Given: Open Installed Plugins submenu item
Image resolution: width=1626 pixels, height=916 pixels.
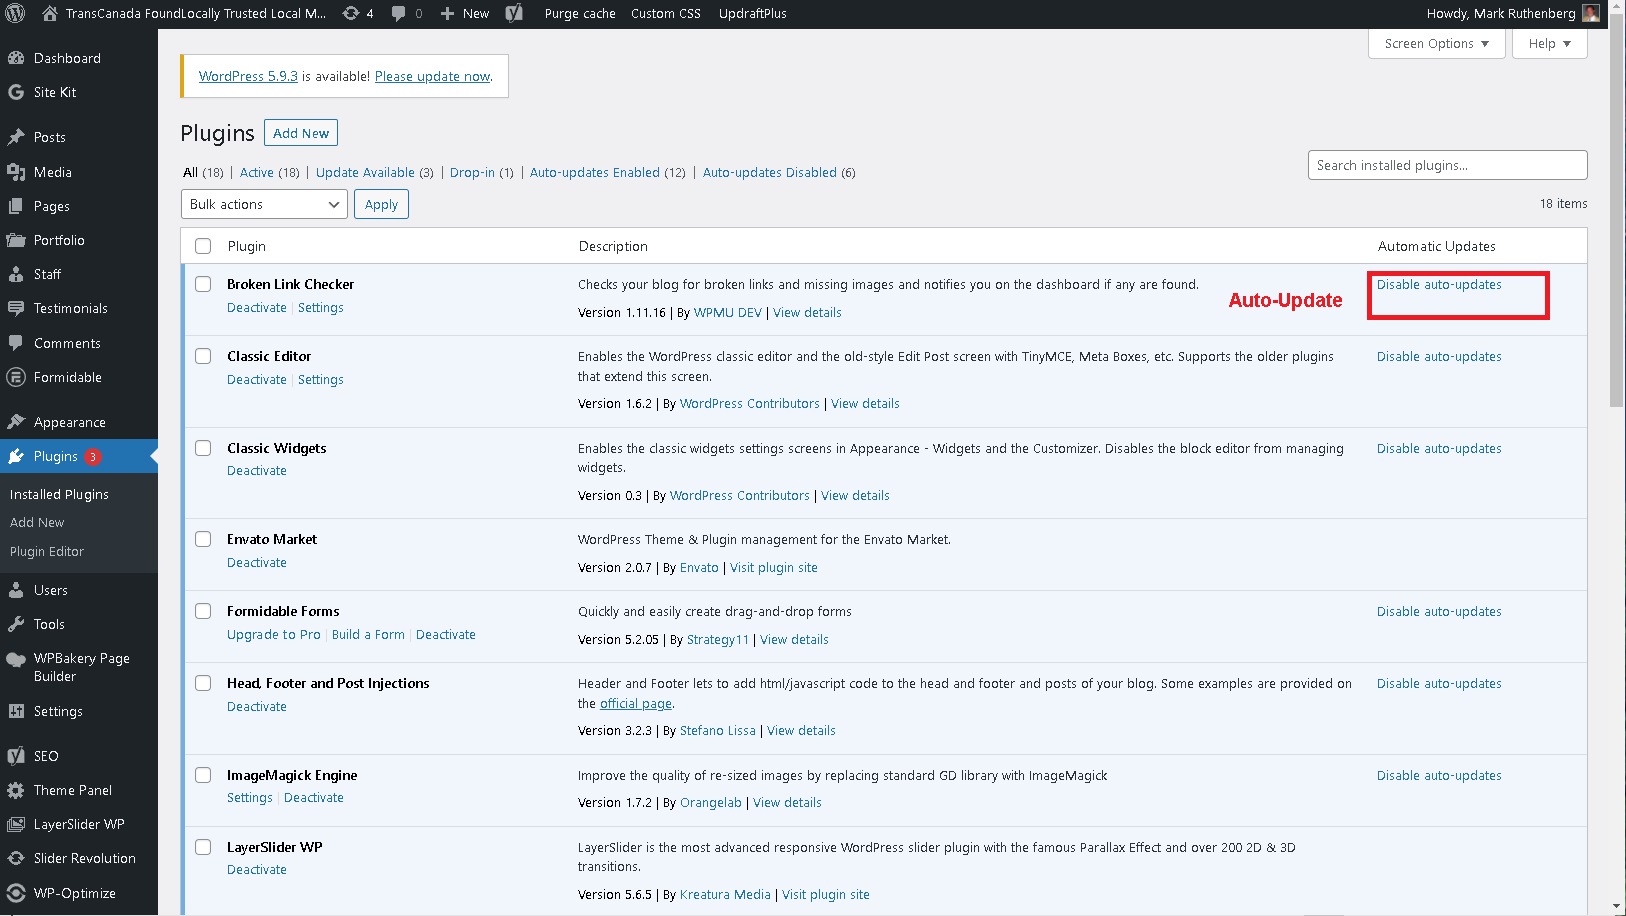Looking at the screenshot, I should [x=59, y=494].
